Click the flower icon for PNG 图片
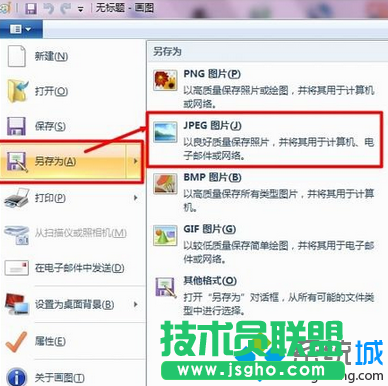This screenshot has width=388, height=386. (x=165, y=80)
